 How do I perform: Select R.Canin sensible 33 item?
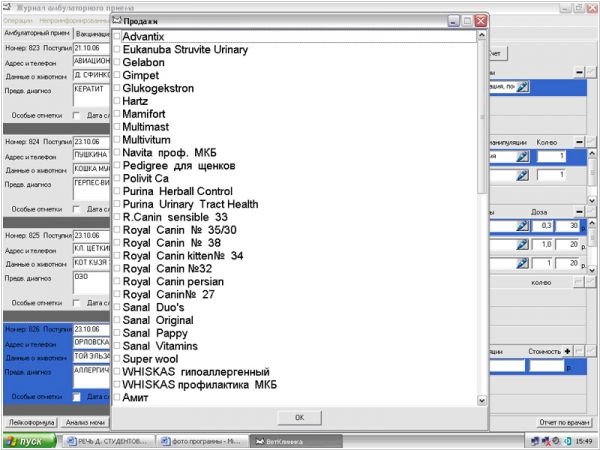point(175,217)
